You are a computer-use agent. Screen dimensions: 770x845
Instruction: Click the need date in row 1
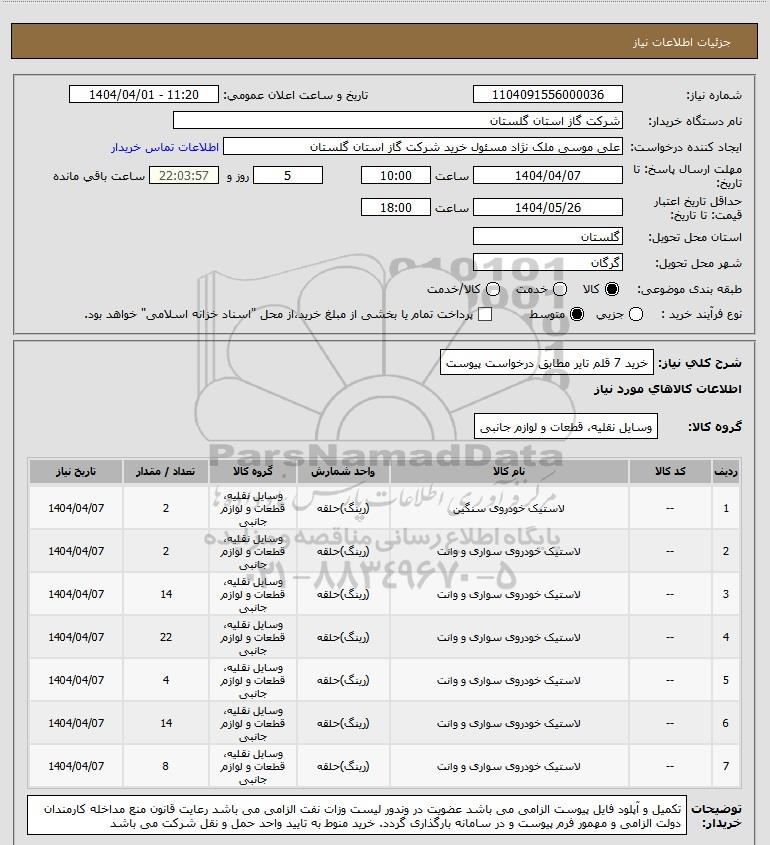tap(76, 508)
